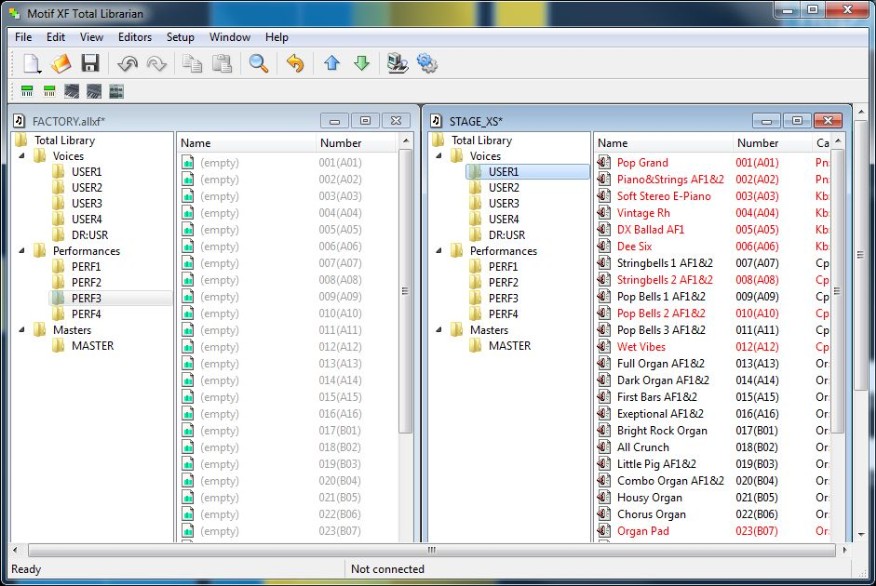Select the Chorus Organ voice row

point(712,514)
